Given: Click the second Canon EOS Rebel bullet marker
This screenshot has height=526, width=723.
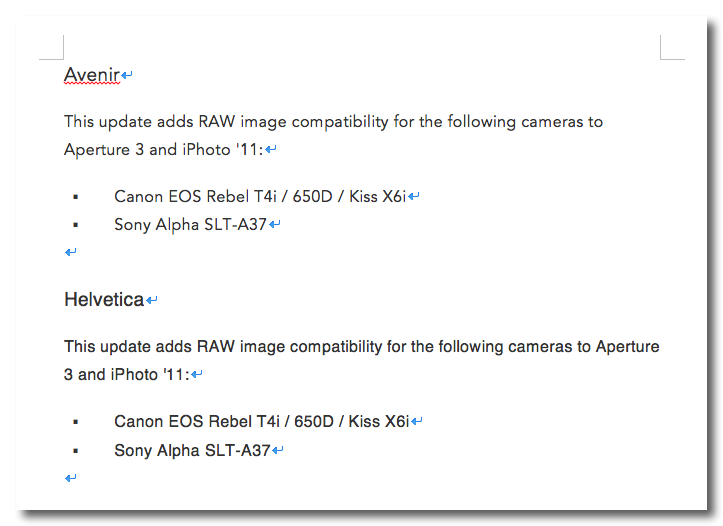Looking at the screenshot, I should (x=76, y=422).
